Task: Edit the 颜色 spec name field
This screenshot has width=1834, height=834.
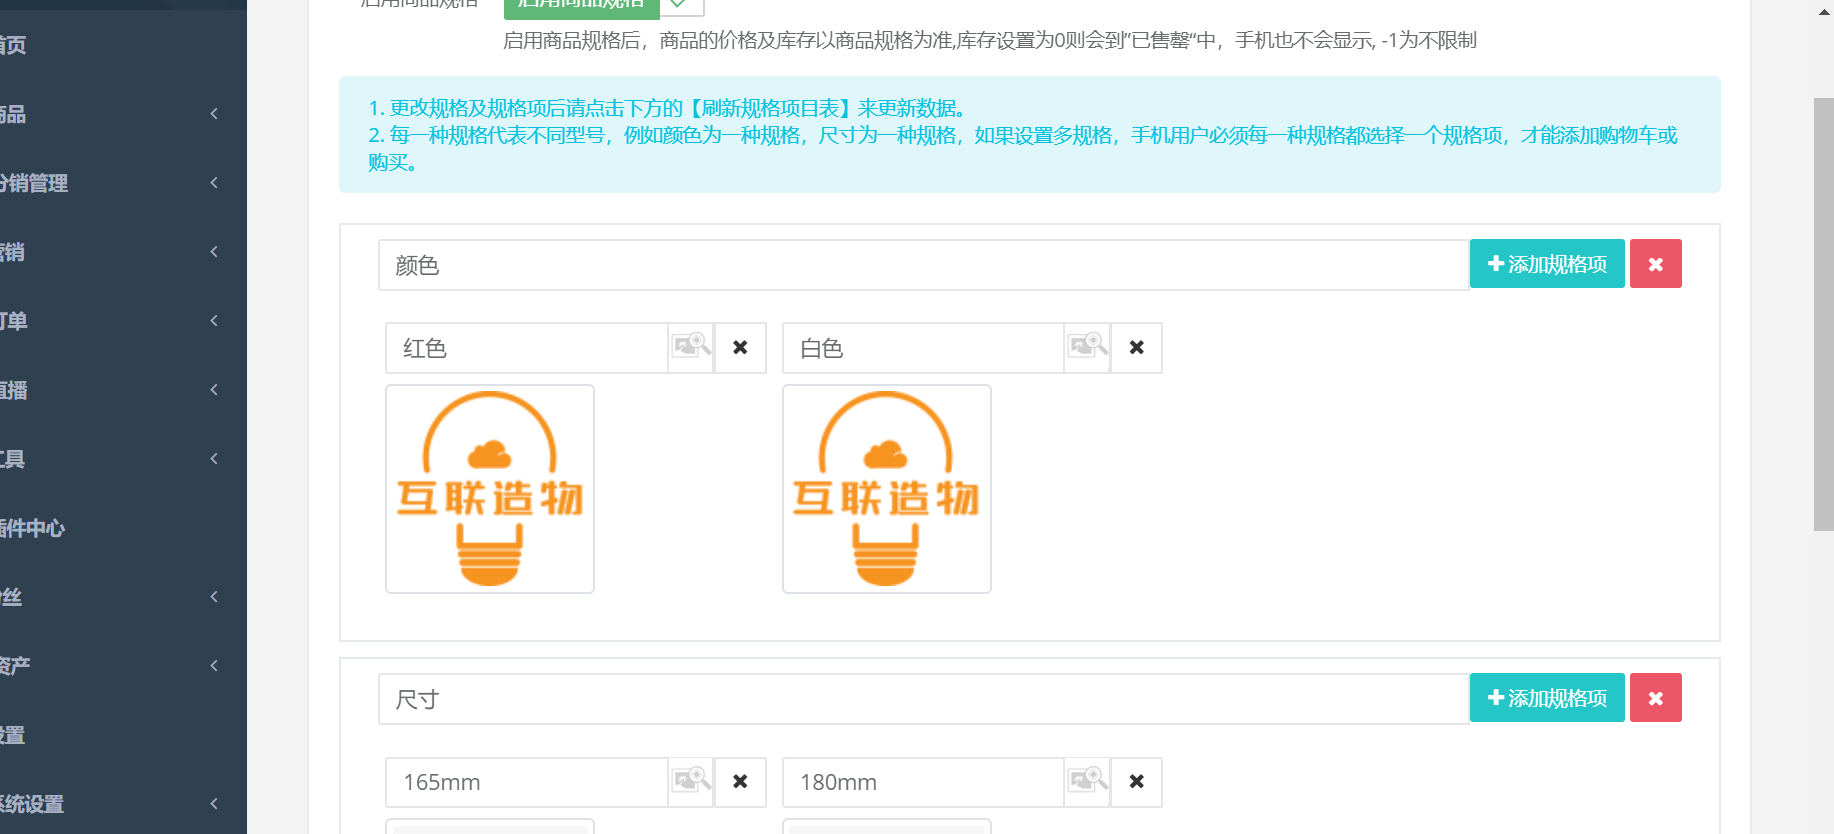Action: [923, 265]
